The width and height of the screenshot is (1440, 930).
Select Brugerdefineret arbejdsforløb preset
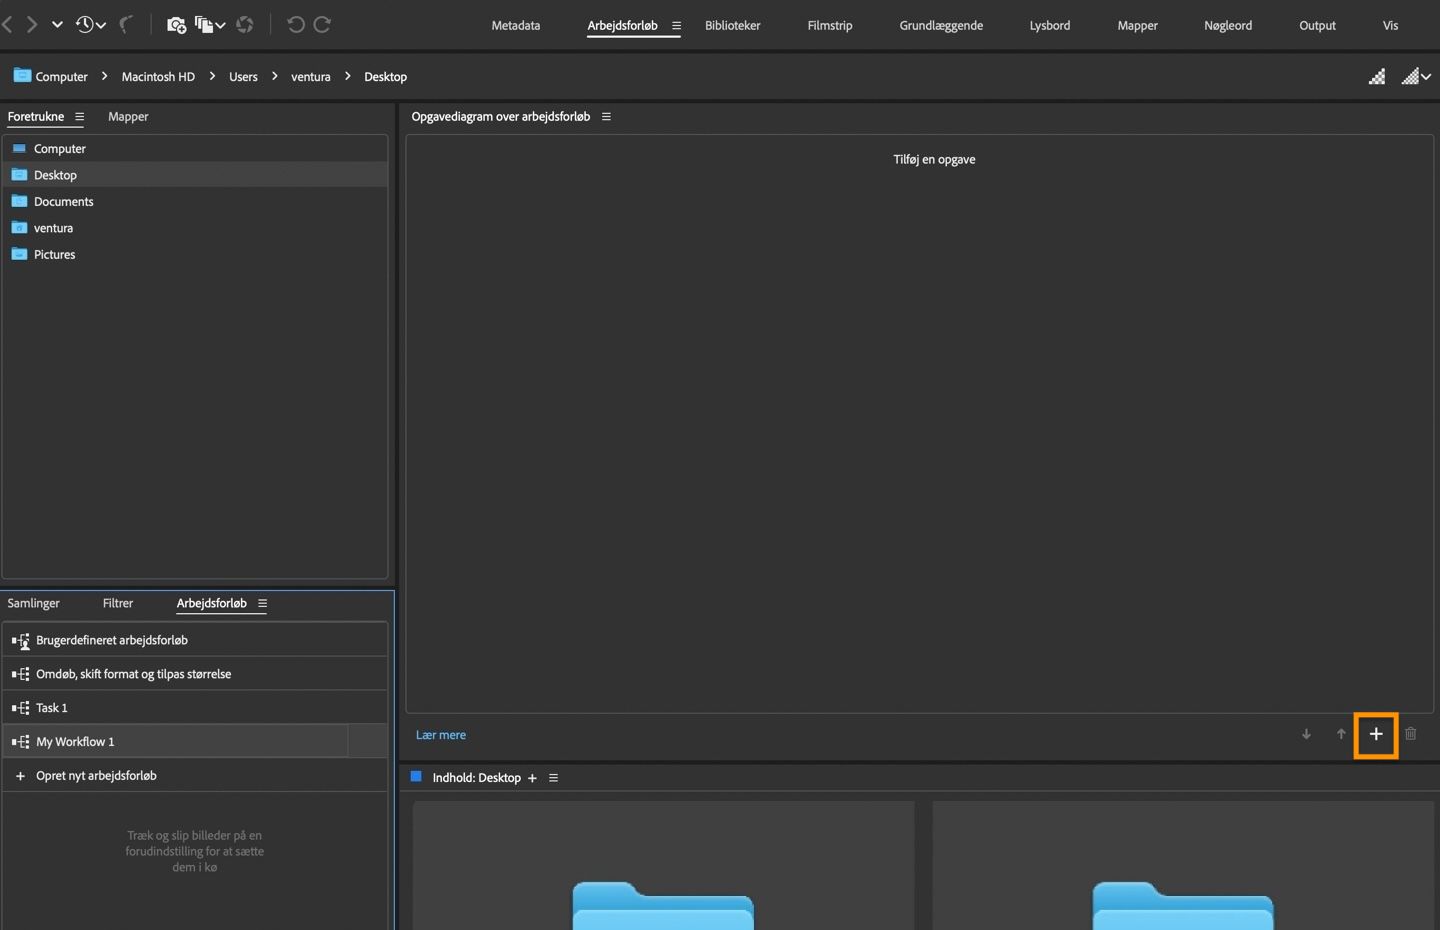[195, 640]
